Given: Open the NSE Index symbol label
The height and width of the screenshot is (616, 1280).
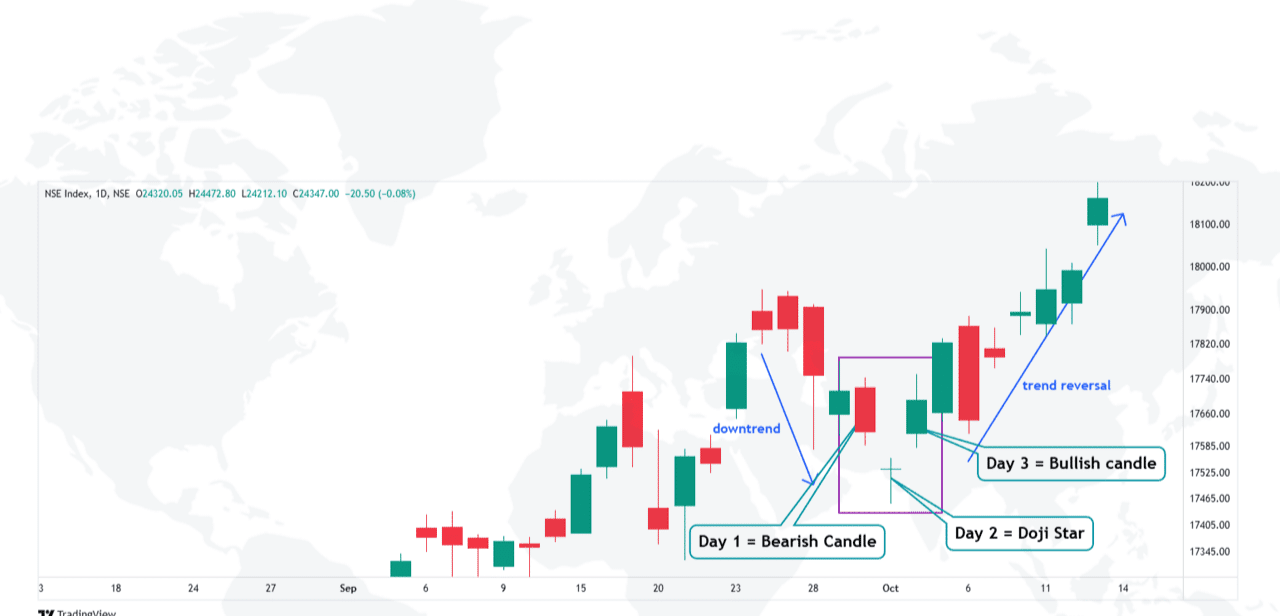Looking at the screenshot, I should (70, 194).
